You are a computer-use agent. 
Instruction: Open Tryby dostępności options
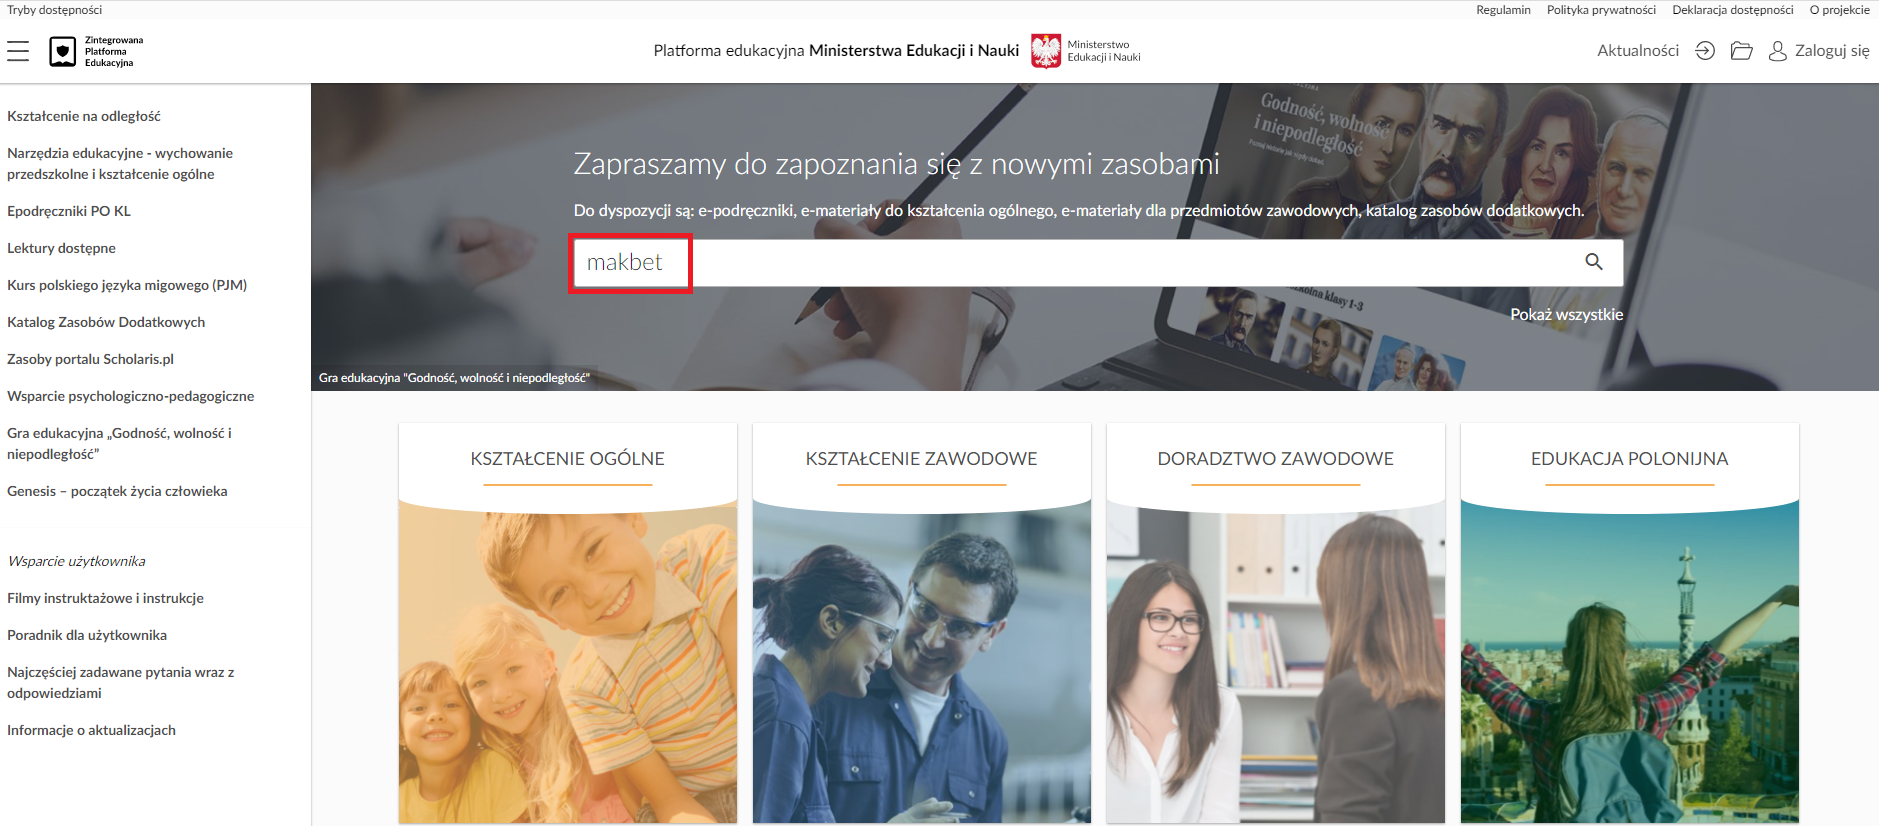click(x=54, y=10)
